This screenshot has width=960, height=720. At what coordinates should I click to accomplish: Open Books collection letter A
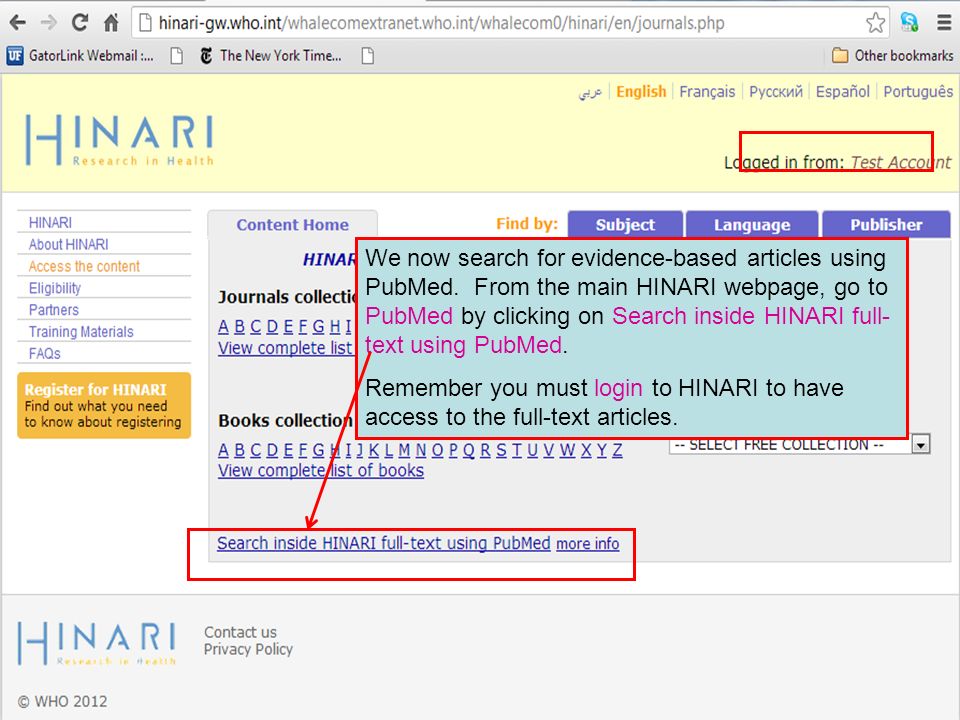point(223,450)
